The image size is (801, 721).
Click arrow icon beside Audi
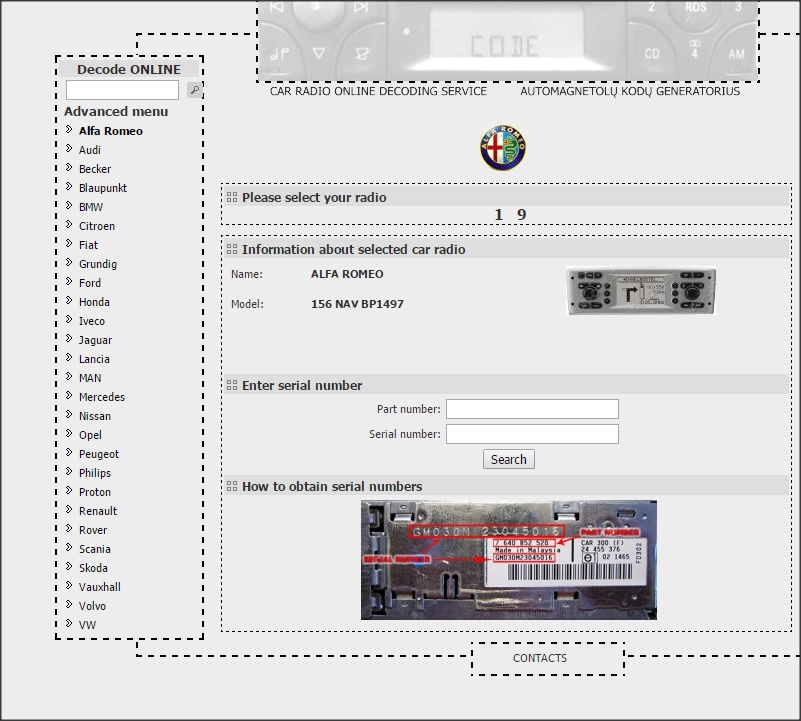pos(69,149)
